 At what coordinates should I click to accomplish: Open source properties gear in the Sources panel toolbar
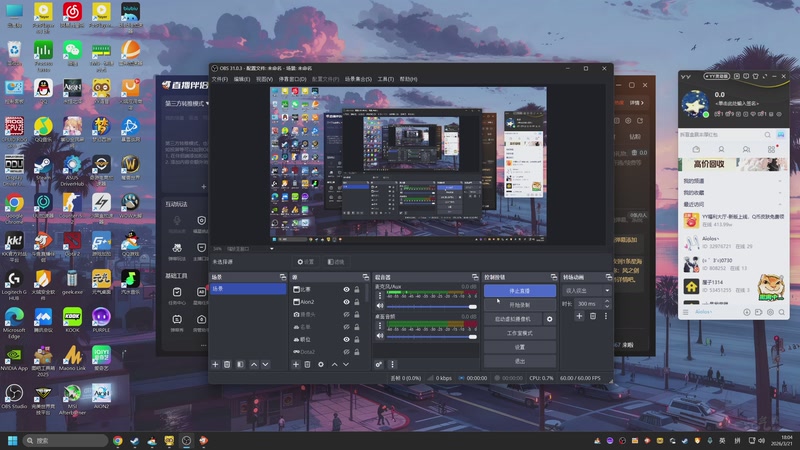321,364
